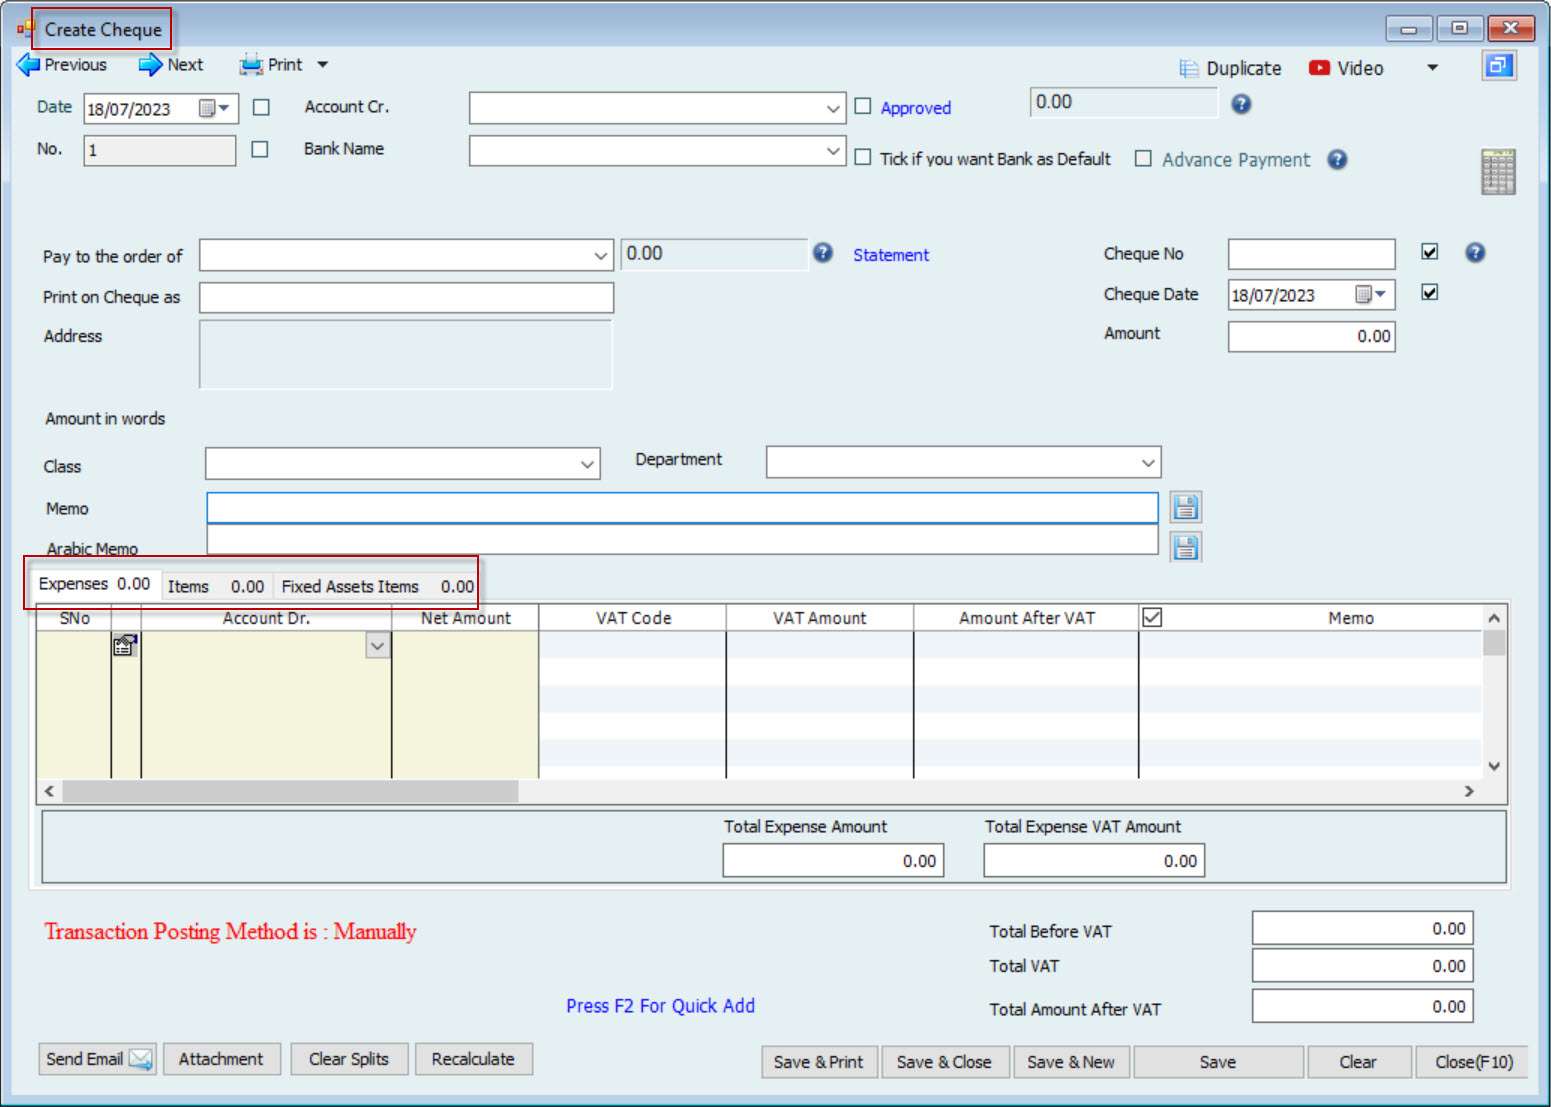Open the account lookup icon in the grid row
Screen dimensions: 1551x1107
point(125,646)
